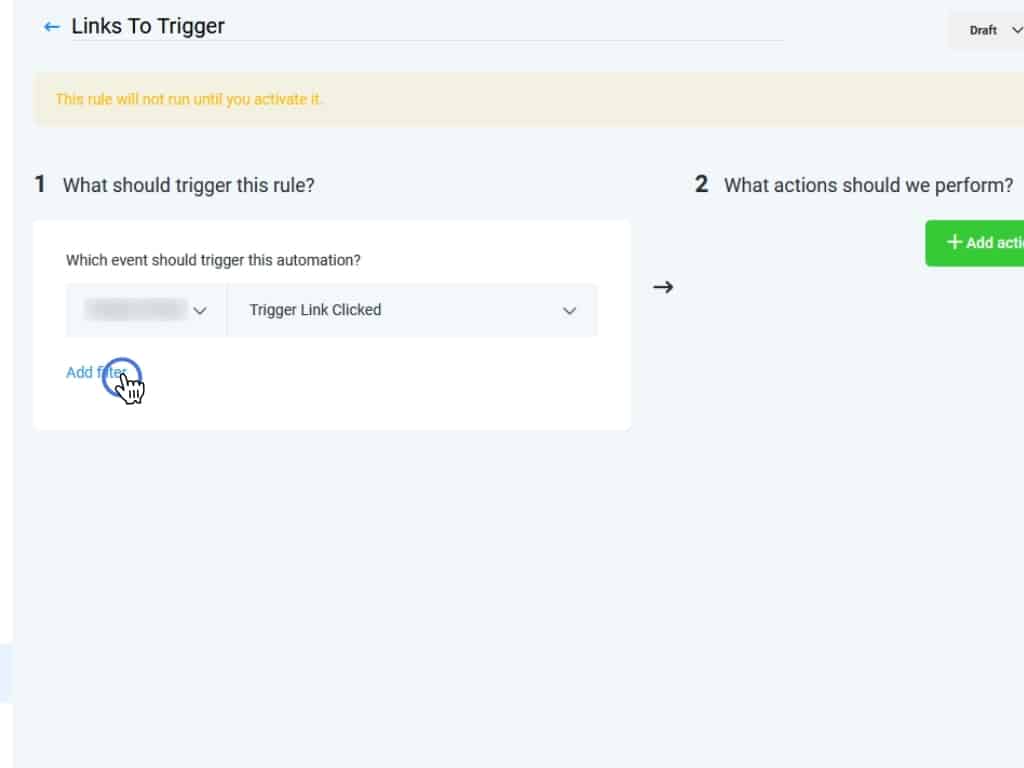1024x768 pixels.
Task: Open the Draft status dropdown
Action: [x=984, y=30]
